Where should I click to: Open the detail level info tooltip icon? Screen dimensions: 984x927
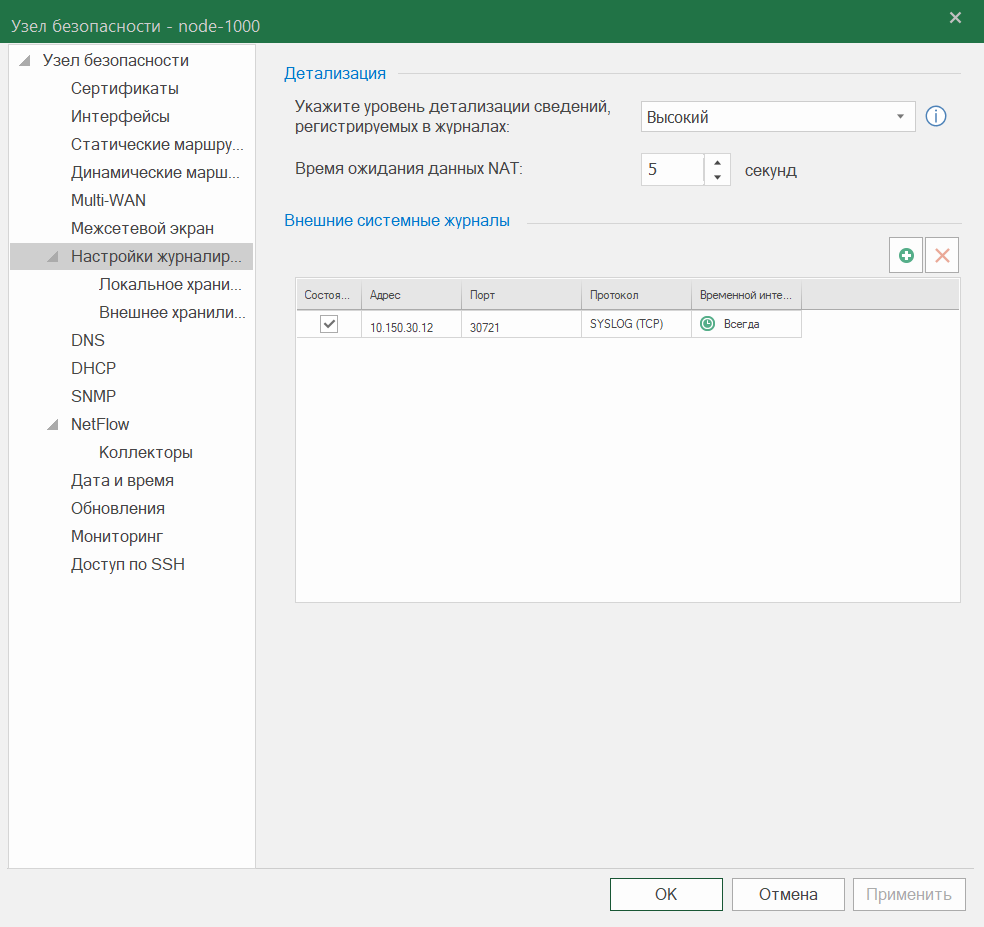pyautogui.click(x=935, y=116)
